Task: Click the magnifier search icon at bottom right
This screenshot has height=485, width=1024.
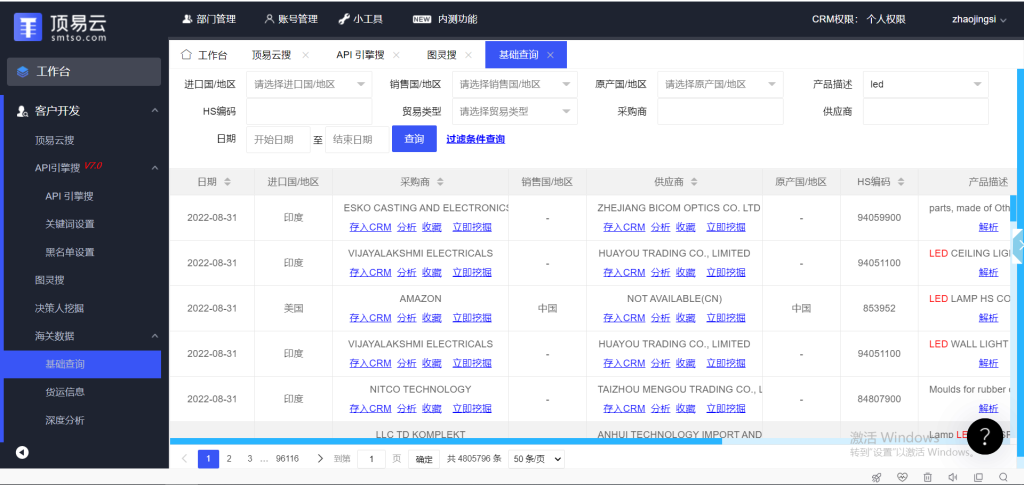Action: coord(1003,477)
